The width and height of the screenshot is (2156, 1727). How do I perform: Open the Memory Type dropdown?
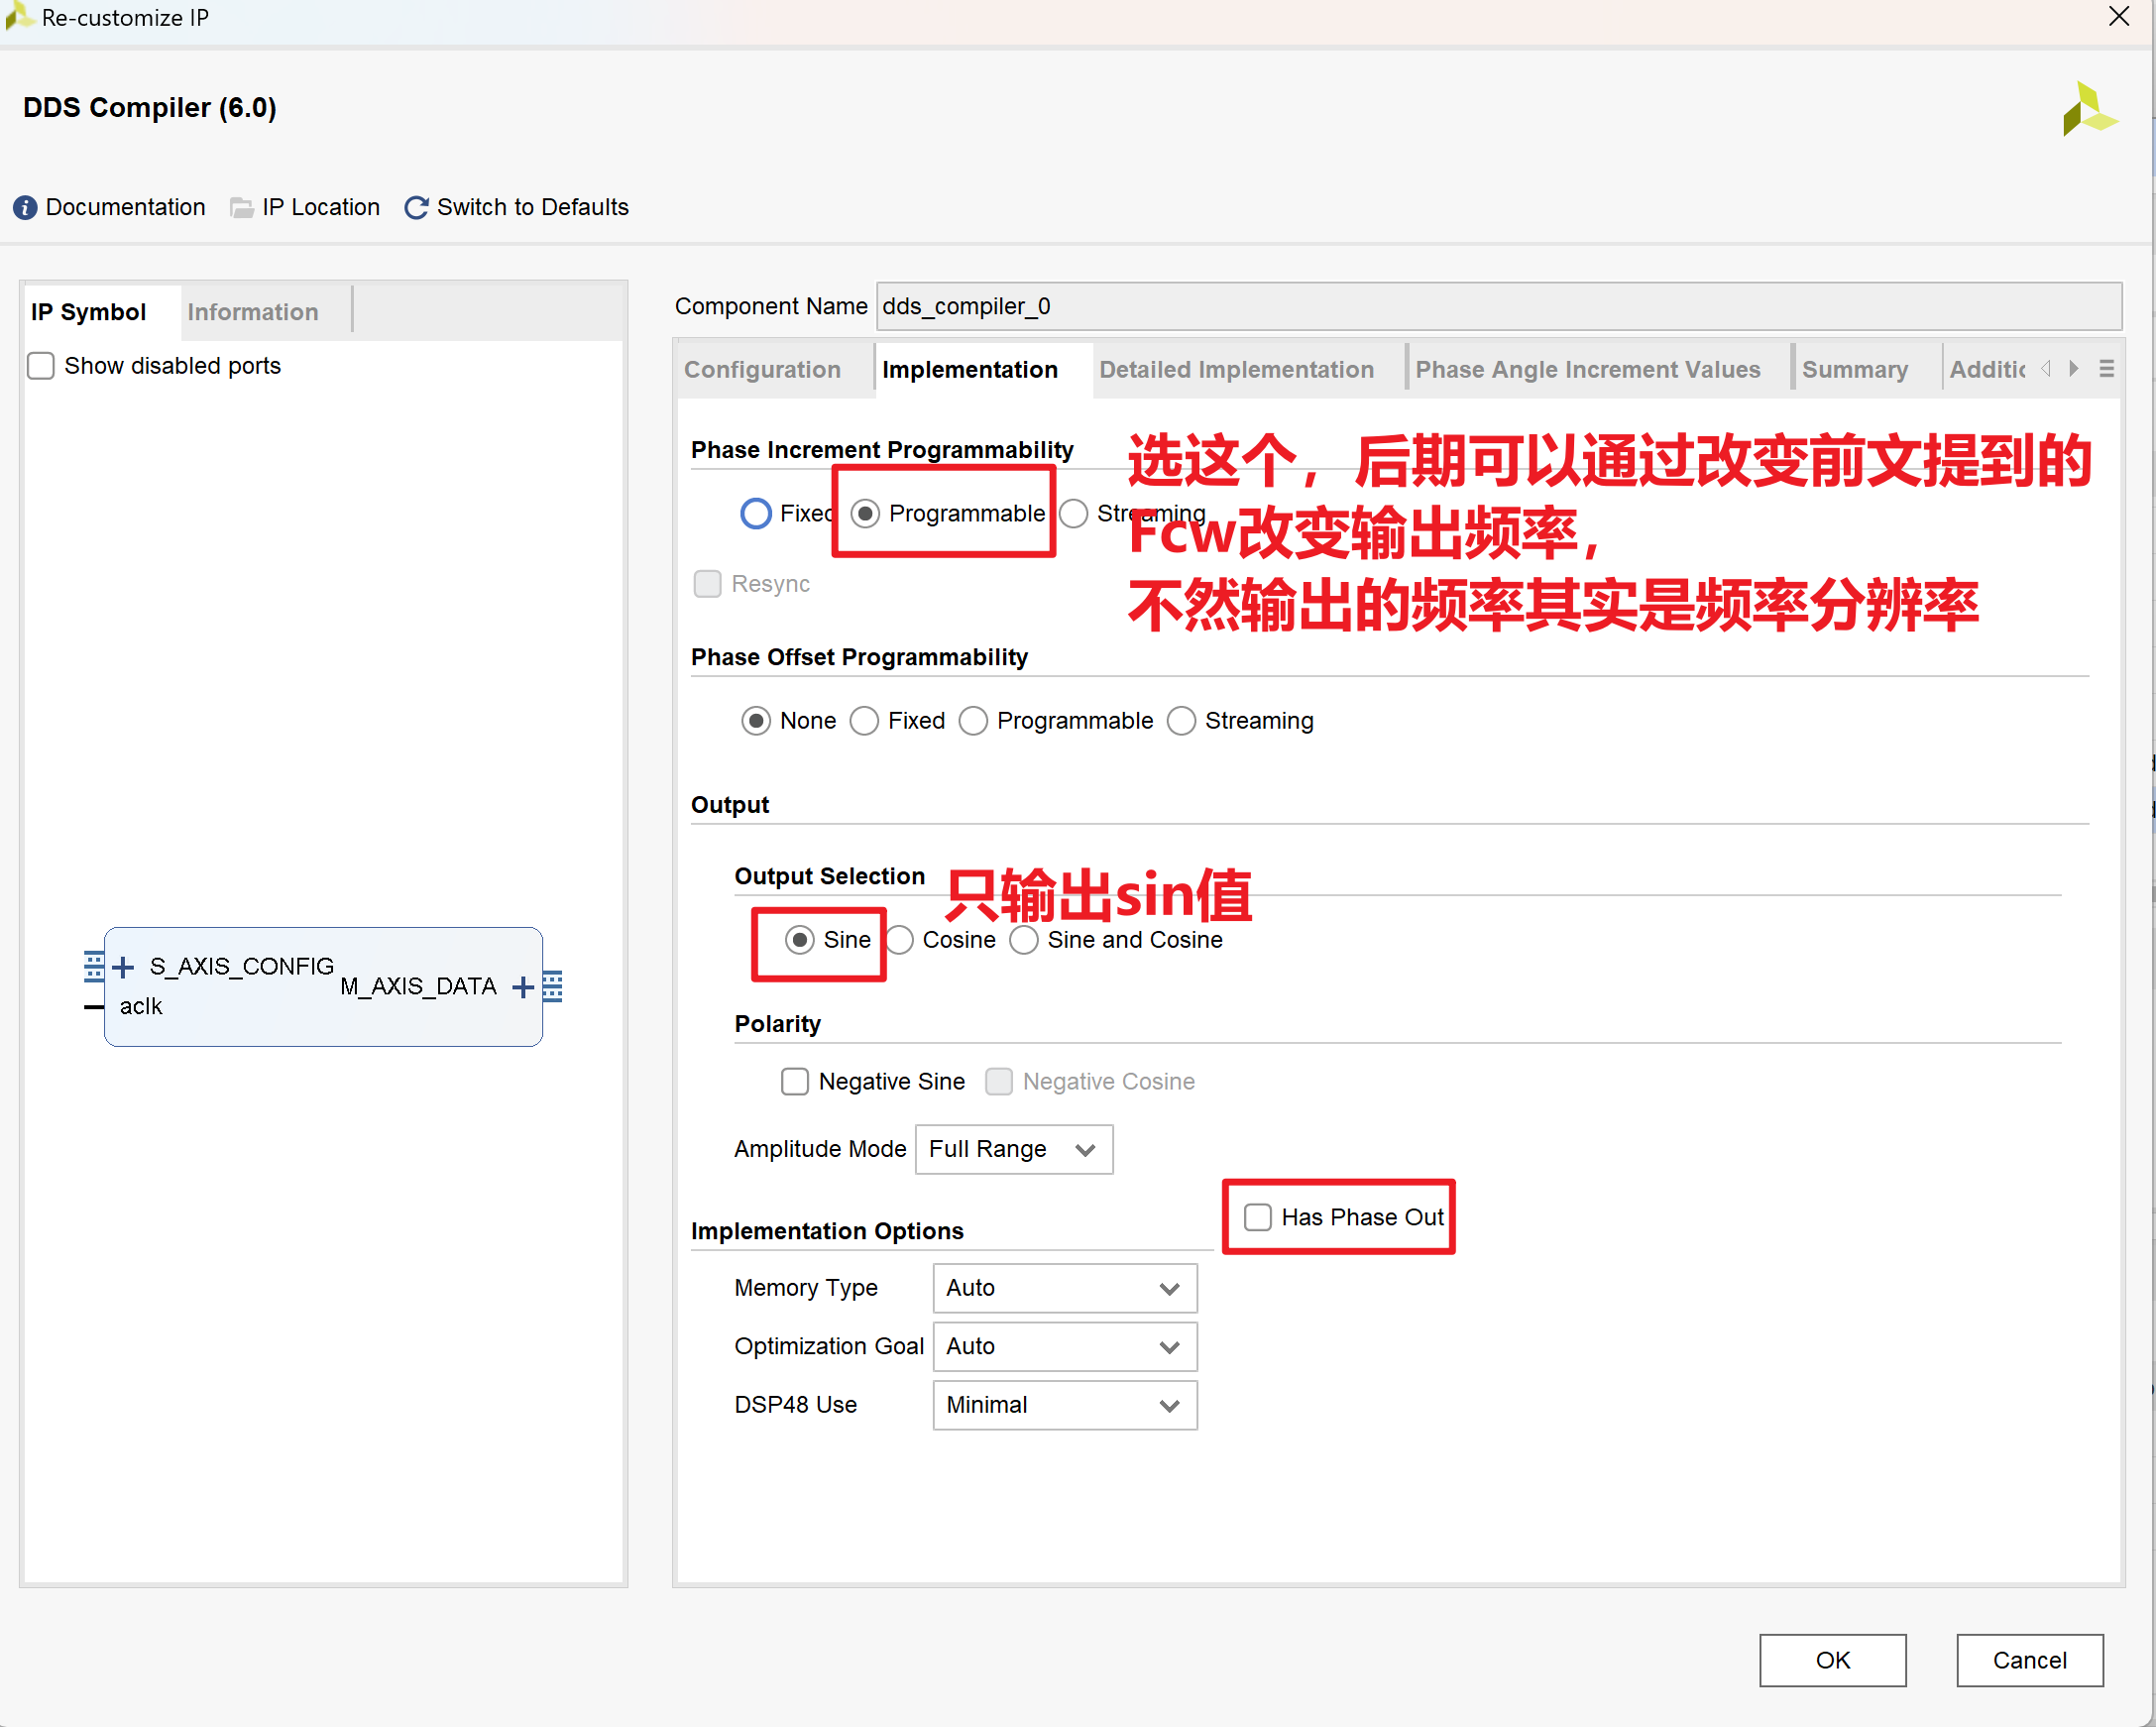[1065, 1288]
